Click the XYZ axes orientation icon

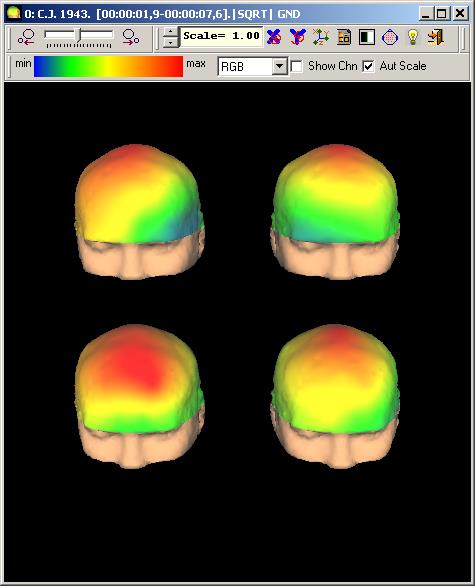click(321, 37)
